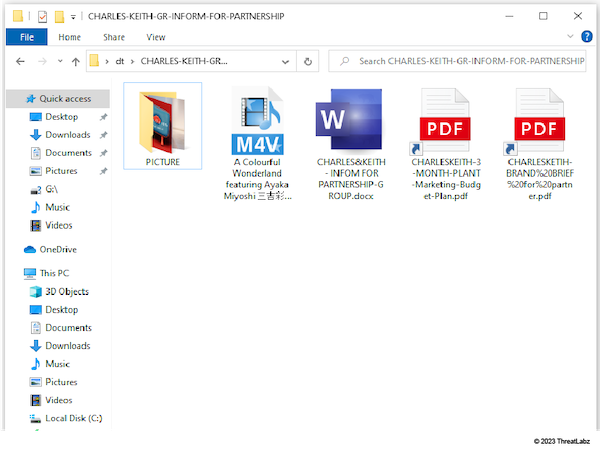Go up one folder level arrow
This screenshot has width=600, height=453.
(x=75, y=61)
